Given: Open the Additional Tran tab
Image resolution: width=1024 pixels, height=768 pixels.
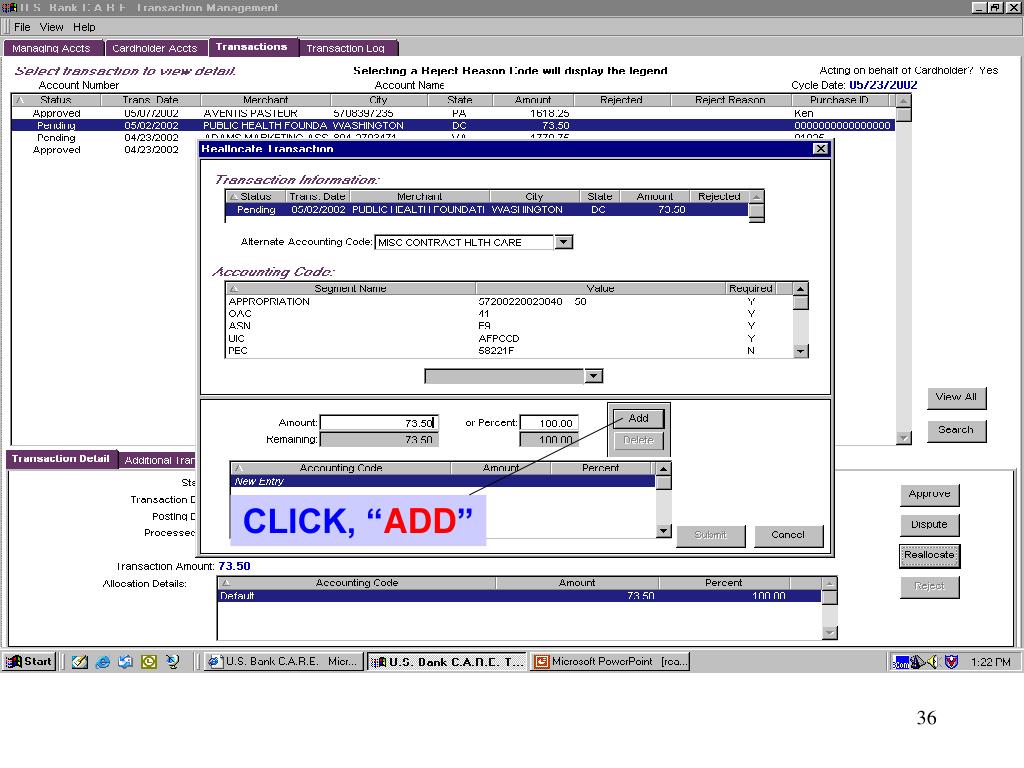Looking at the screenshot, I should click(x=159, y=460).
